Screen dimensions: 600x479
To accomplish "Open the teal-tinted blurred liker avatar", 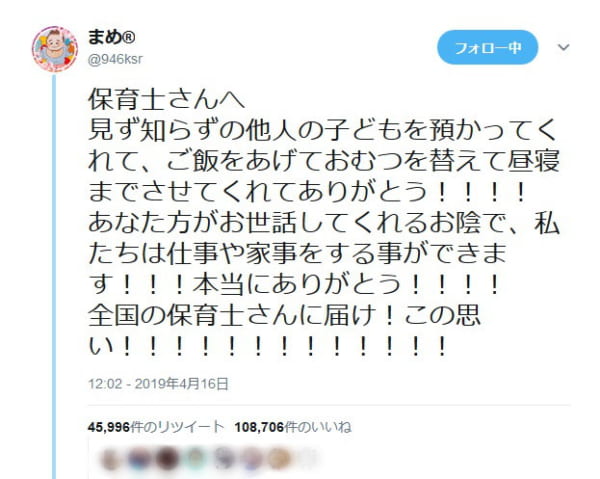I will [195, 459].
